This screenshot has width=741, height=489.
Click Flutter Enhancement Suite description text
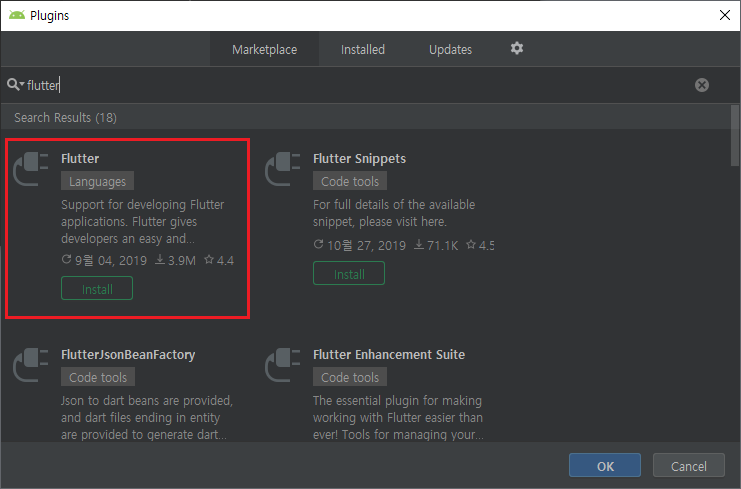pos(398,418)
